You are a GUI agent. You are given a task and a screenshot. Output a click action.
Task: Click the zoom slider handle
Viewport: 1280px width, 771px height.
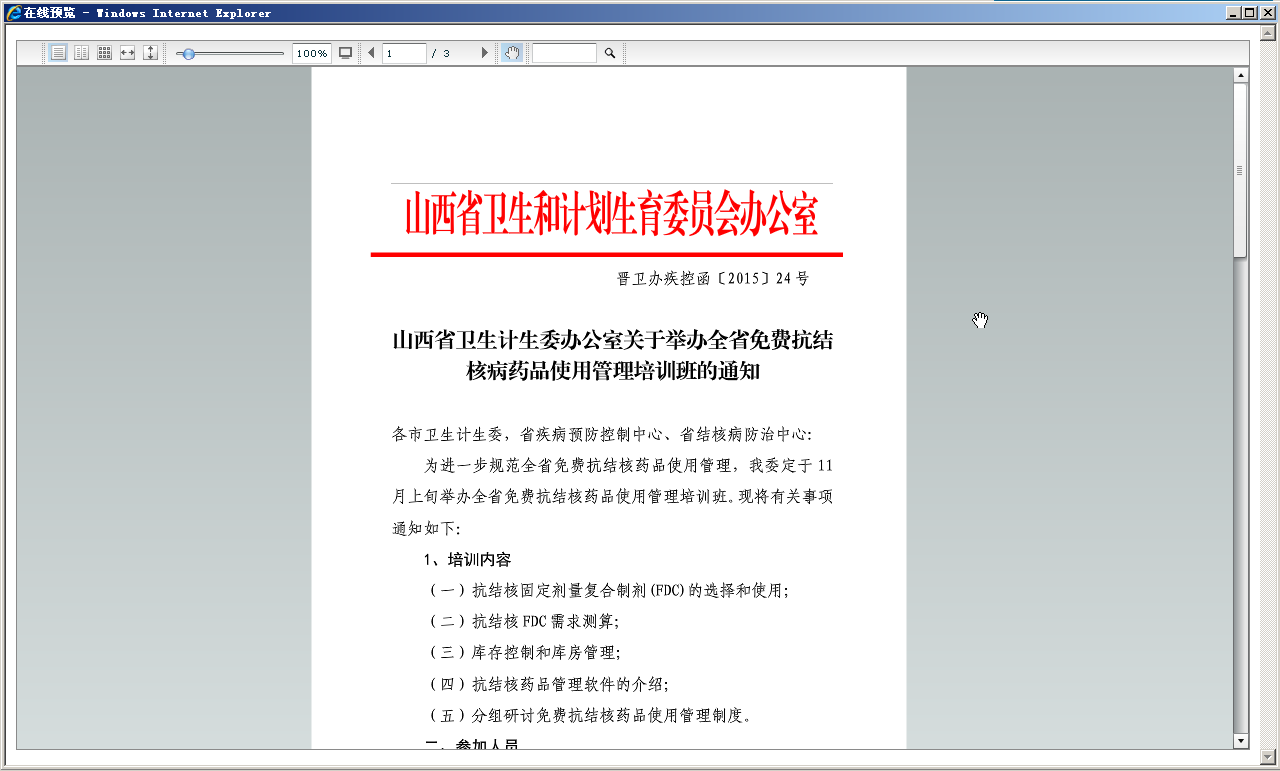188,54
